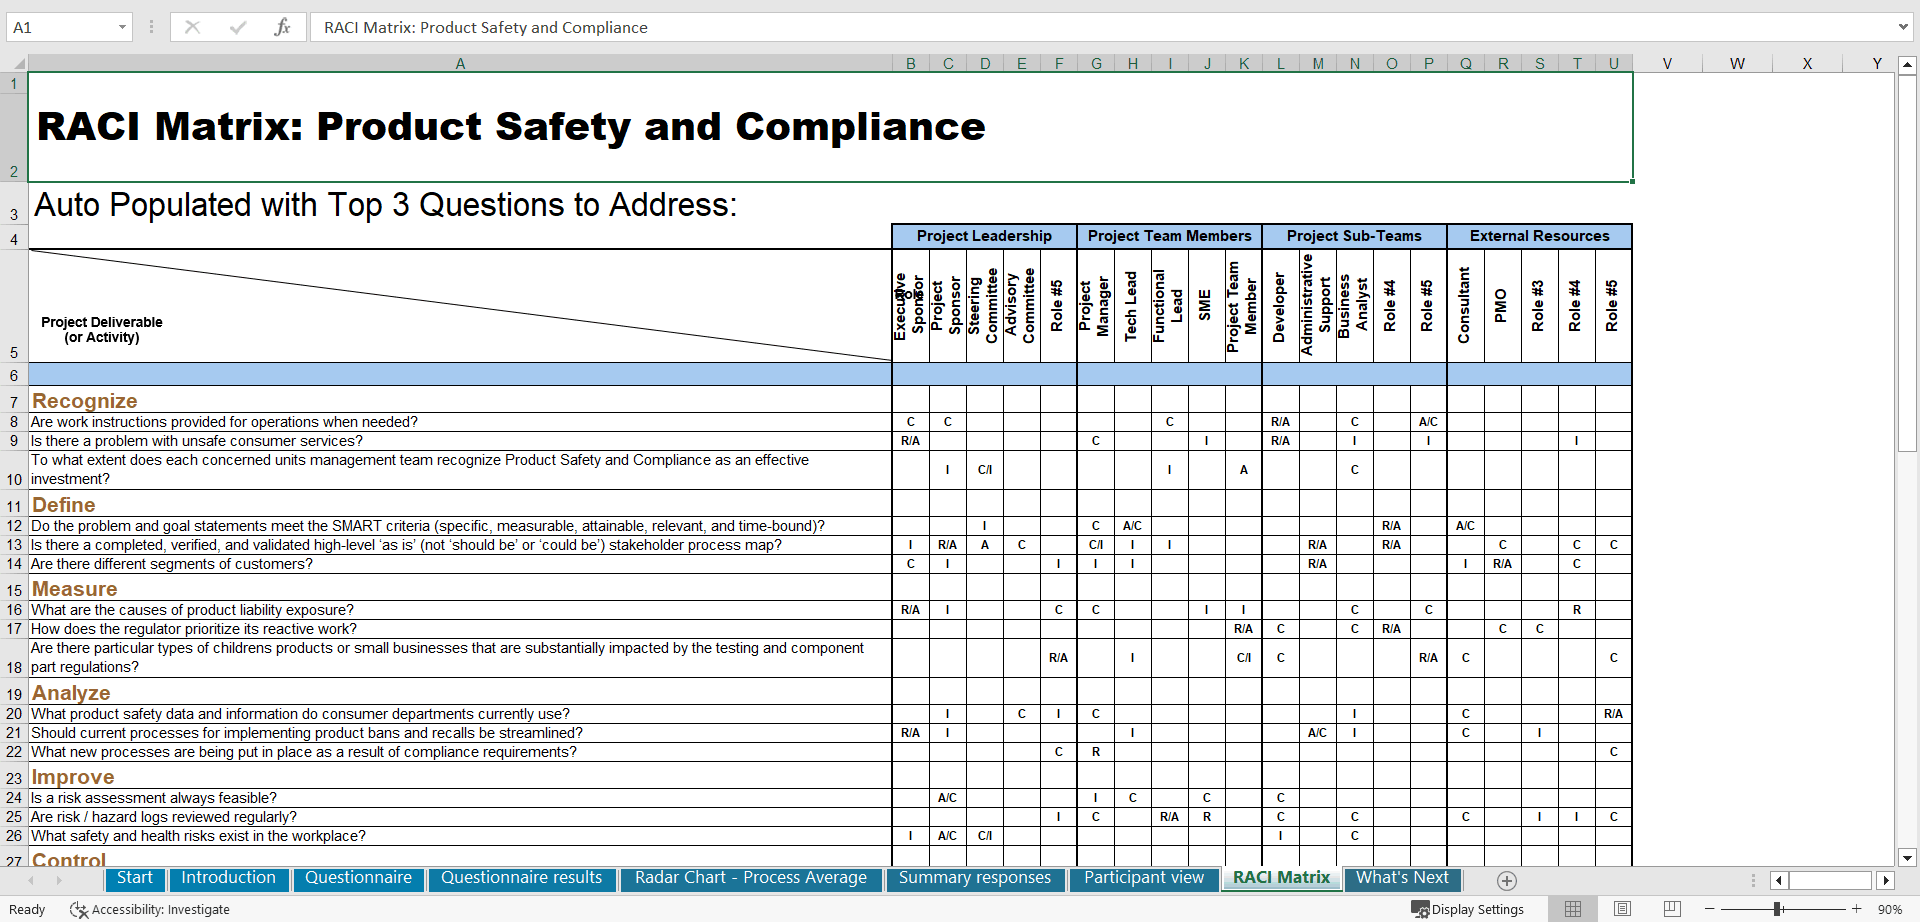Switch to the Radar Chart - Process Average tab
The width and height of the screenshot is (1920, 922).
point(751,878)
